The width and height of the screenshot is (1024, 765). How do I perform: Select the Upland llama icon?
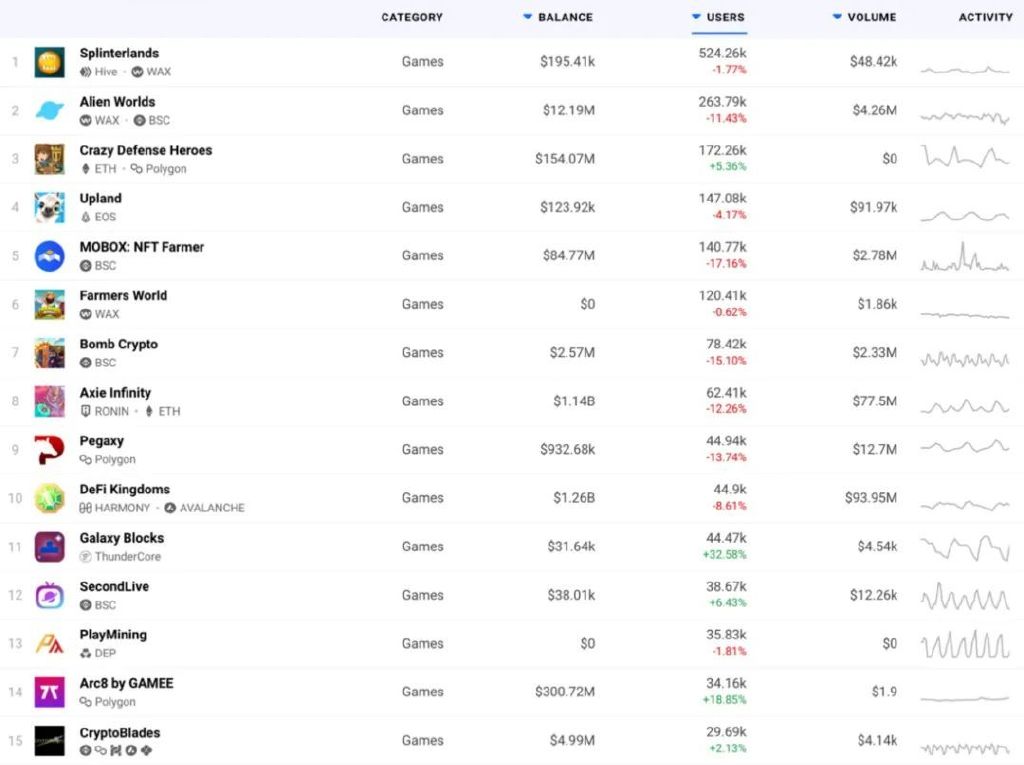pyautogui.click(x=50, y=208)
